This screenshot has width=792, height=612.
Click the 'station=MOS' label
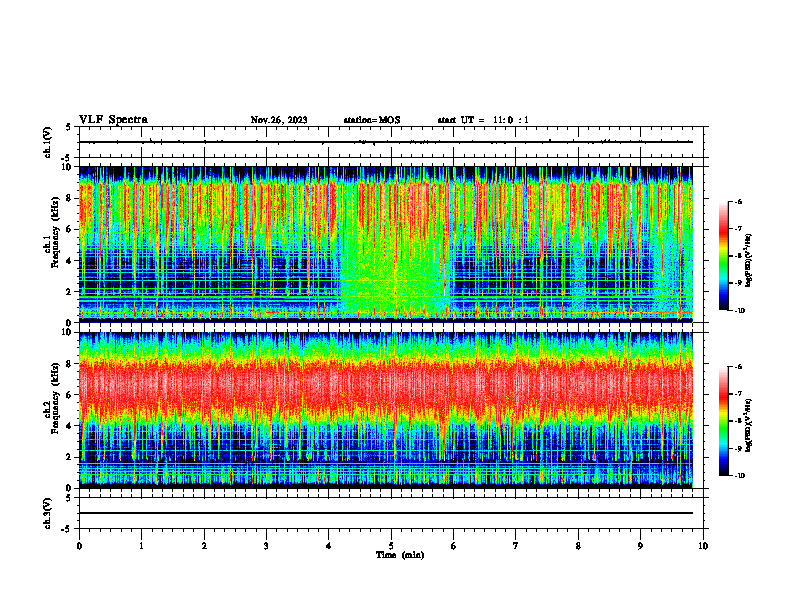372,120
